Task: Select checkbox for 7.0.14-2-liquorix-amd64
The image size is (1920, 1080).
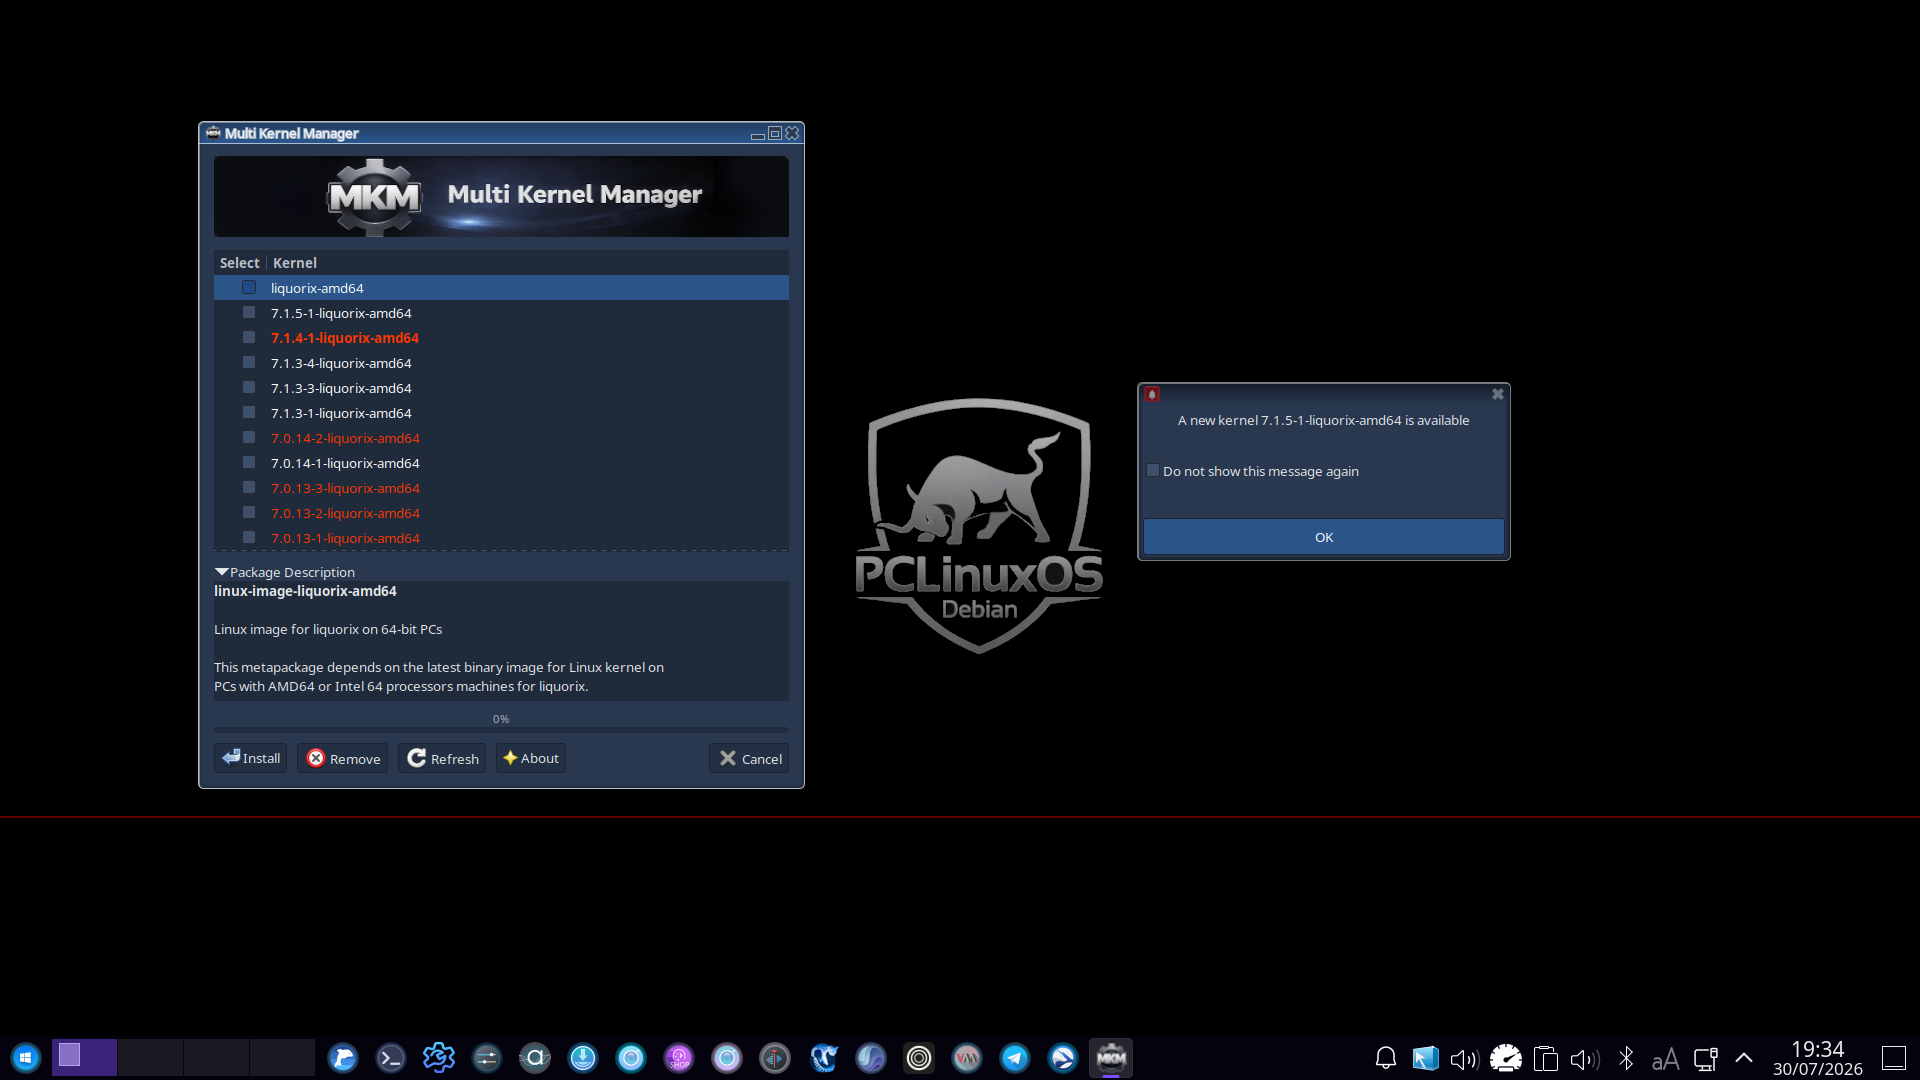Action: click(249, 438)
